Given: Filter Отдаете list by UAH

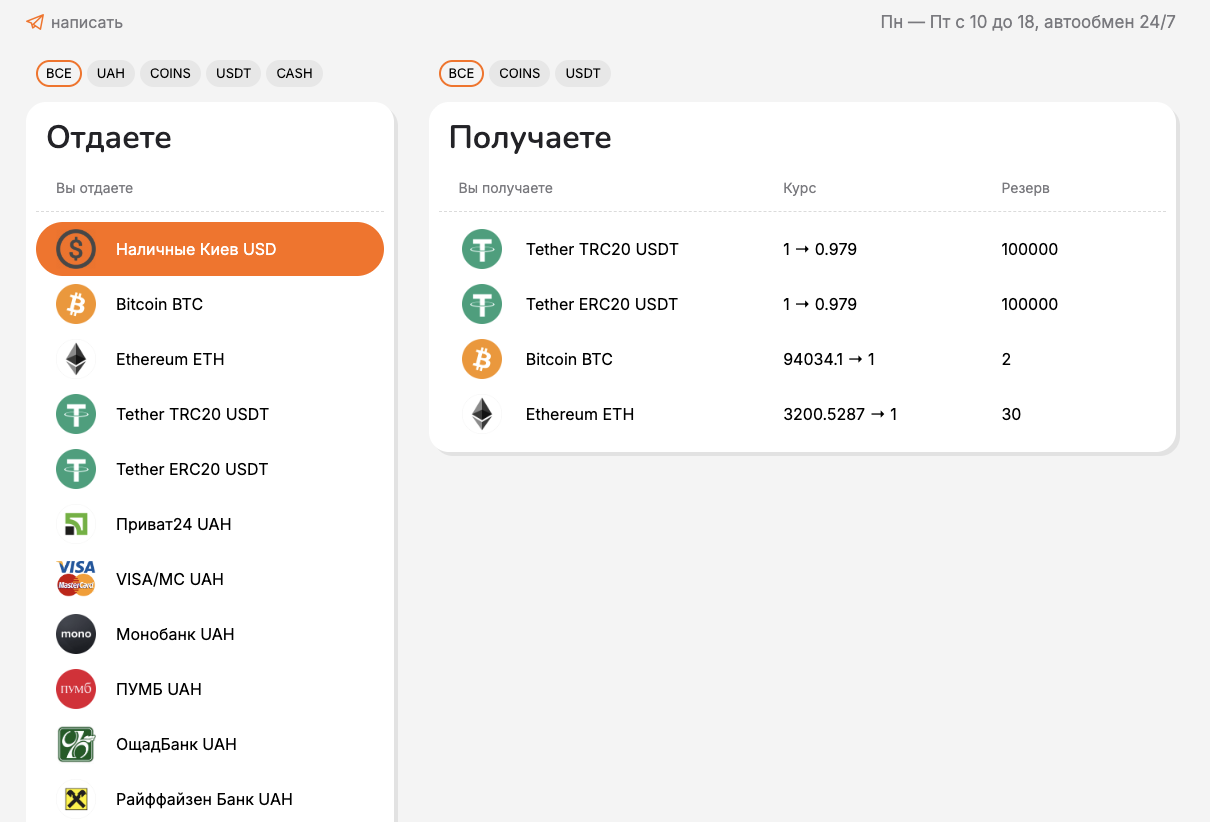Looking at the screenshot, I should (x=111, y=73).
